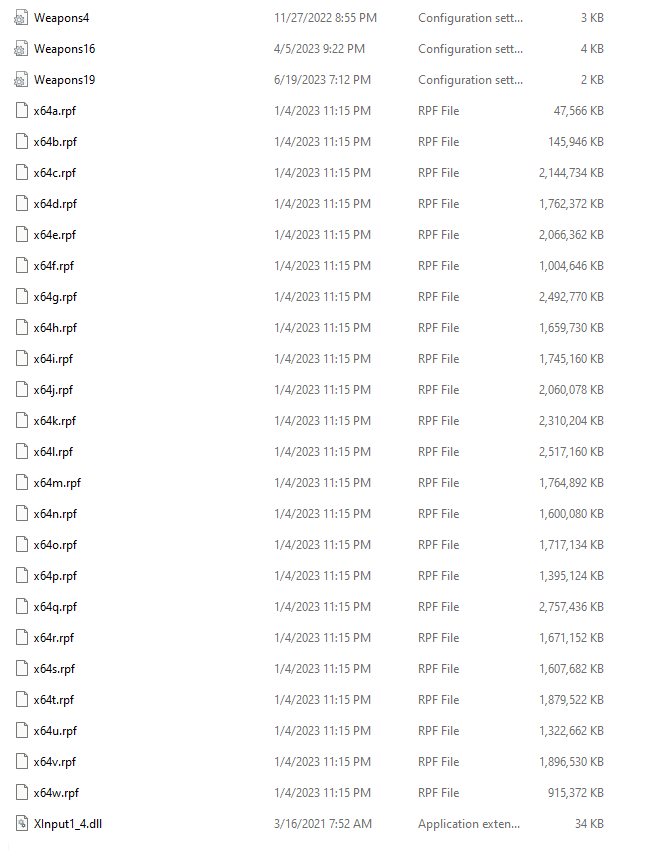Select the x64g.rpf file icon
672x850 pixels.
point(22,297)
